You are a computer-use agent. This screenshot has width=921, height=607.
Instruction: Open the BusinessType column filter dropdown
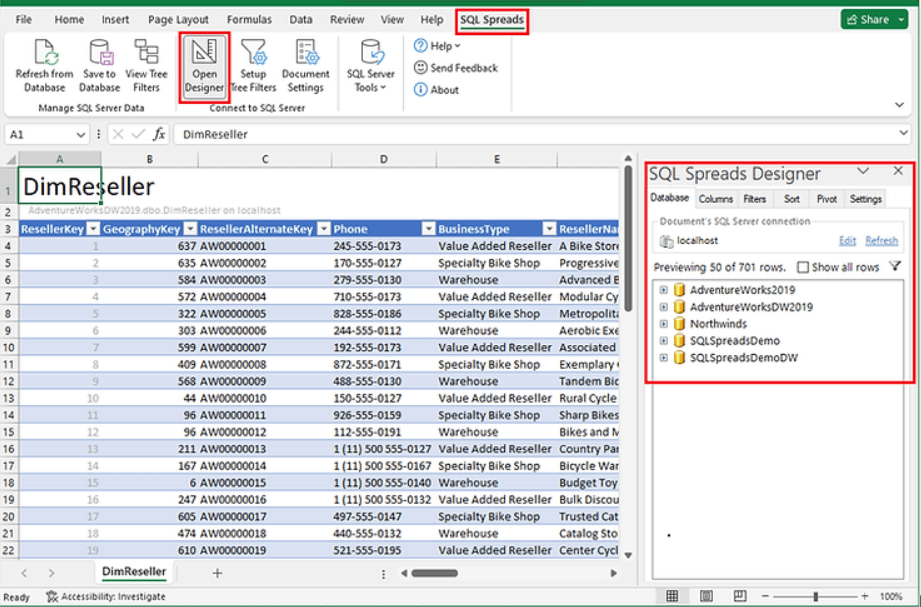428,228
